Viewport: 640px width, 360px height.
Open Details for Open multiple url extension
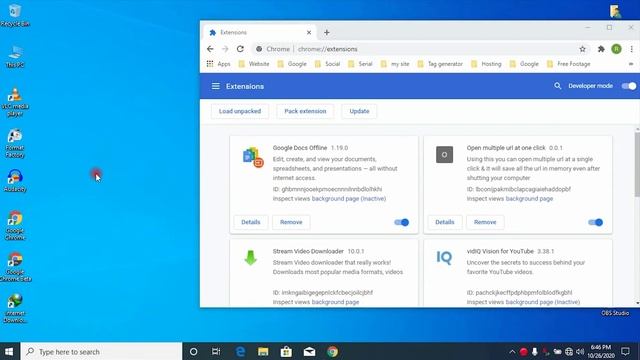pyautogui.click(x=444, y=222)
